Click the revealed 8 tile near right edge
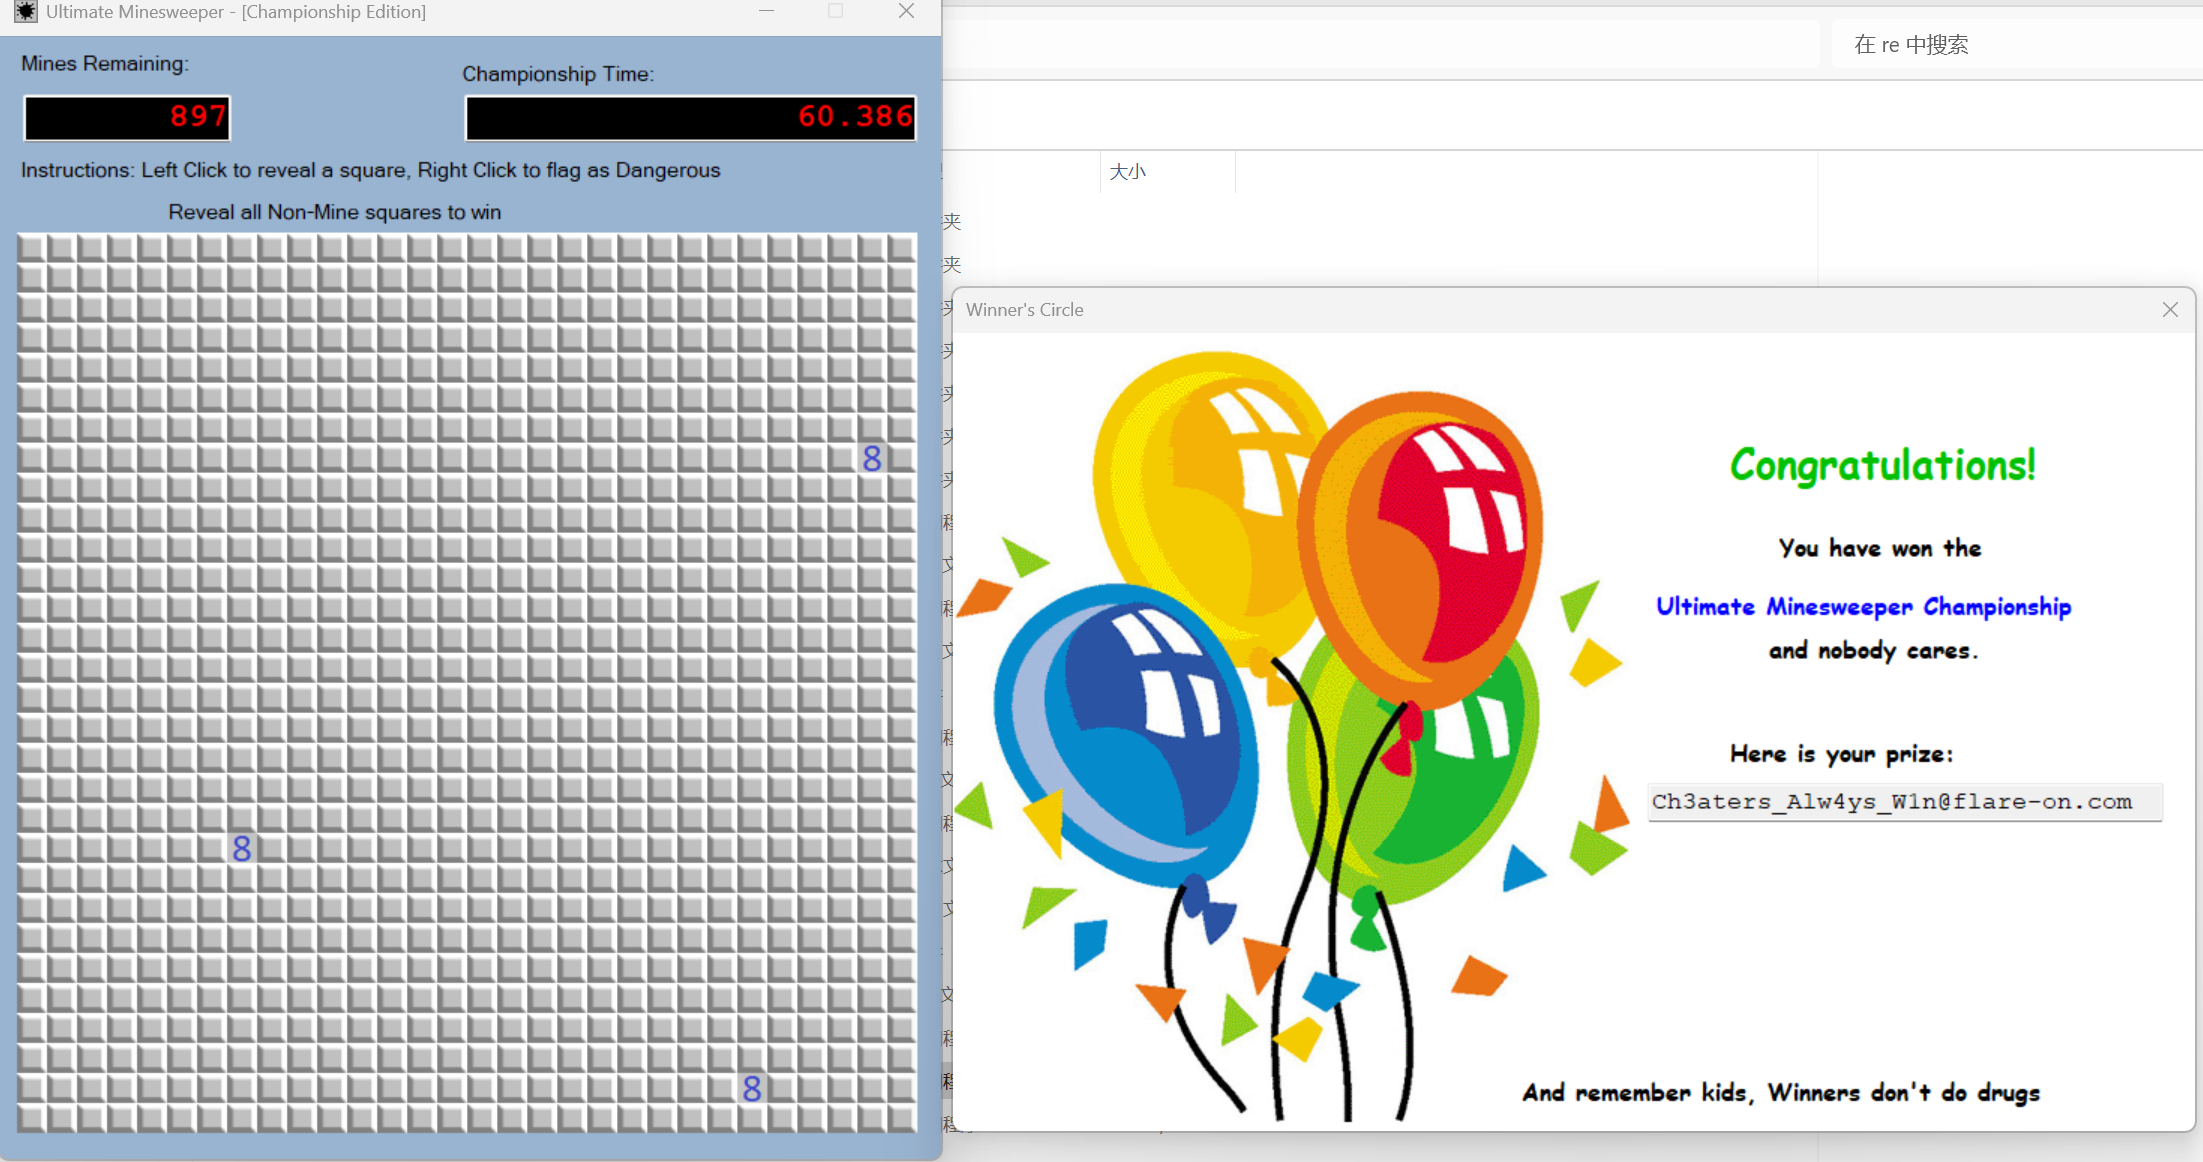The width and height of the screenshot is (2203, 1162). click(872, 458)
